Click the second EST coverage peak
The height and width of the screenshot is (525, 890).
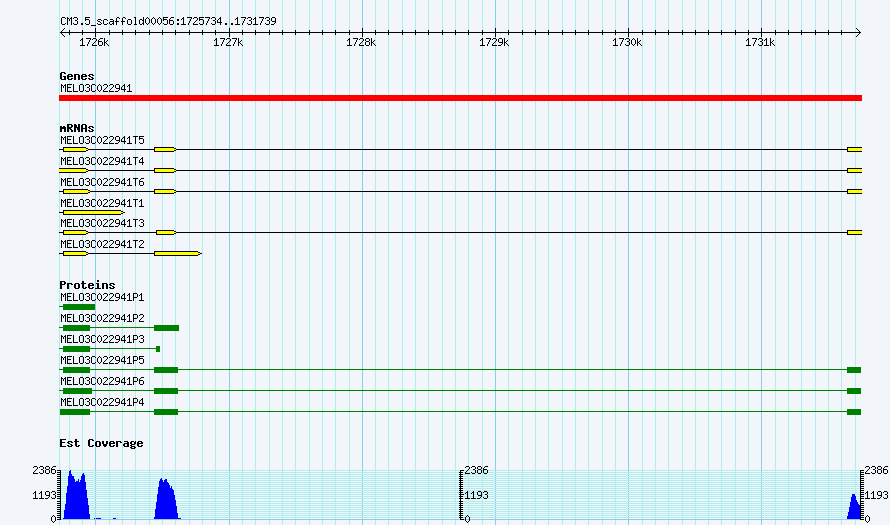coord(167,499)
